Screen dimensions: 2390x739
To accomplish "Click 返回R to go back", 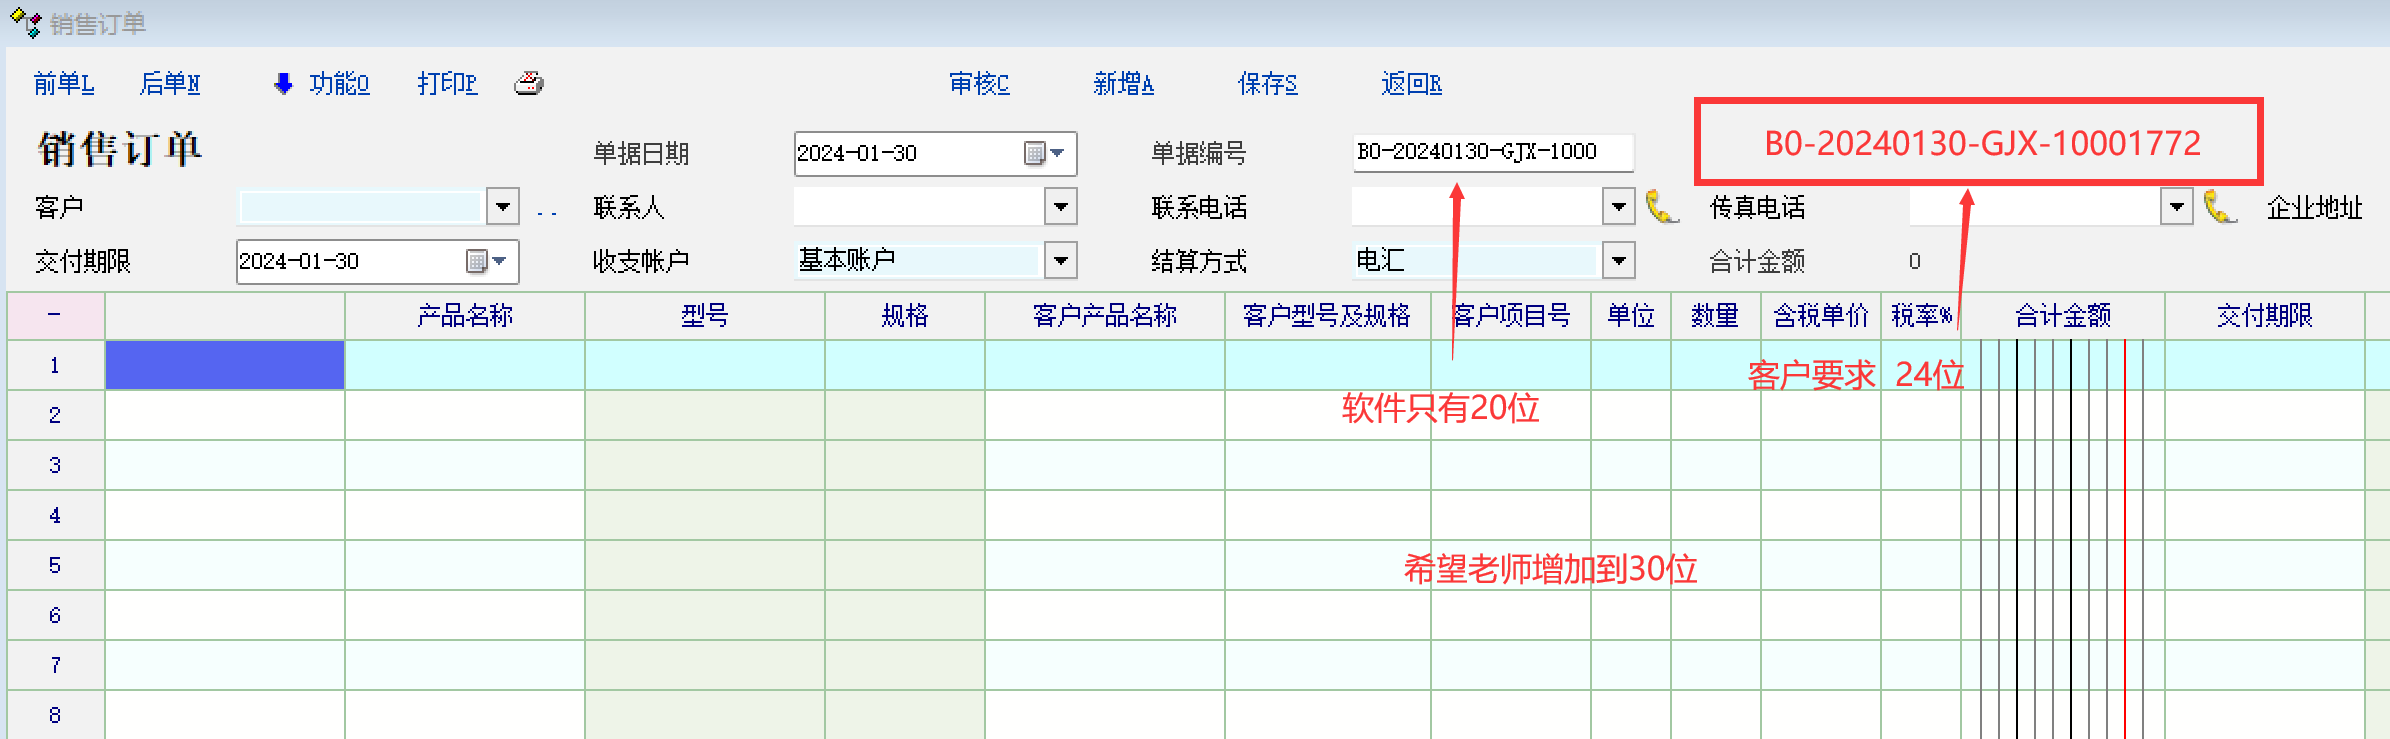I will pyautogui.click(x=1411, y=84).
